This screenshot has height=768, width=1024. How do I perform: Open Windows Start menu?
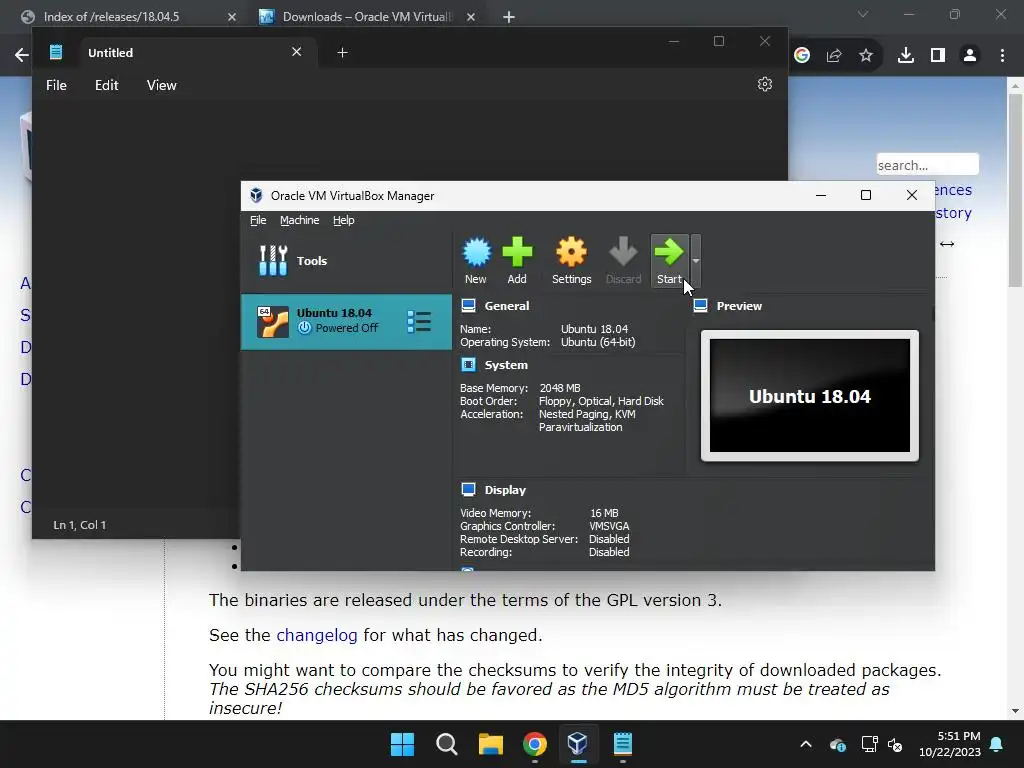[x=402, y=744]
